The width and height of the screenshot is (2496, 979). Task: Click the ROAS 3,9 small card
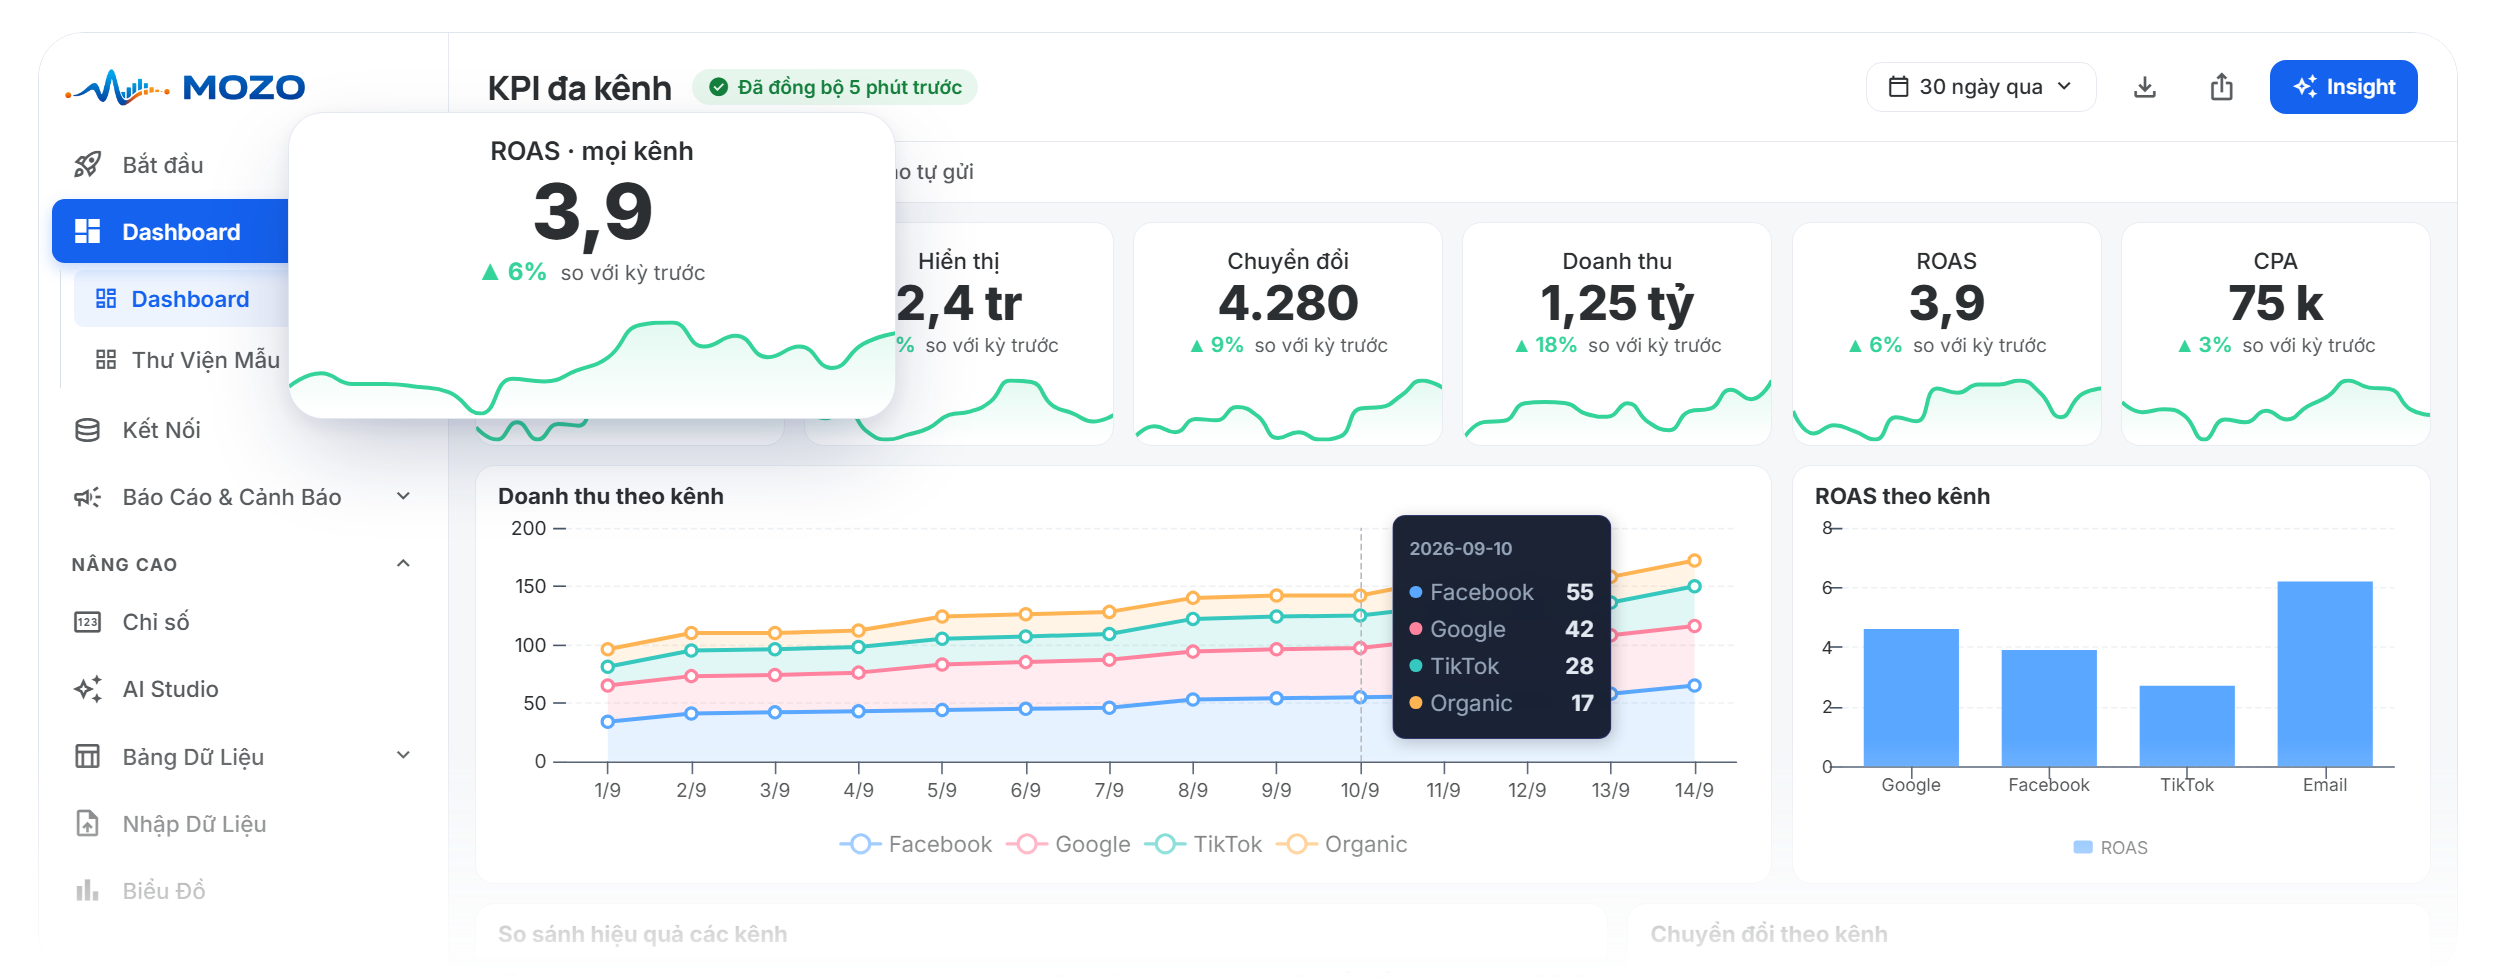pos(1946,334)
